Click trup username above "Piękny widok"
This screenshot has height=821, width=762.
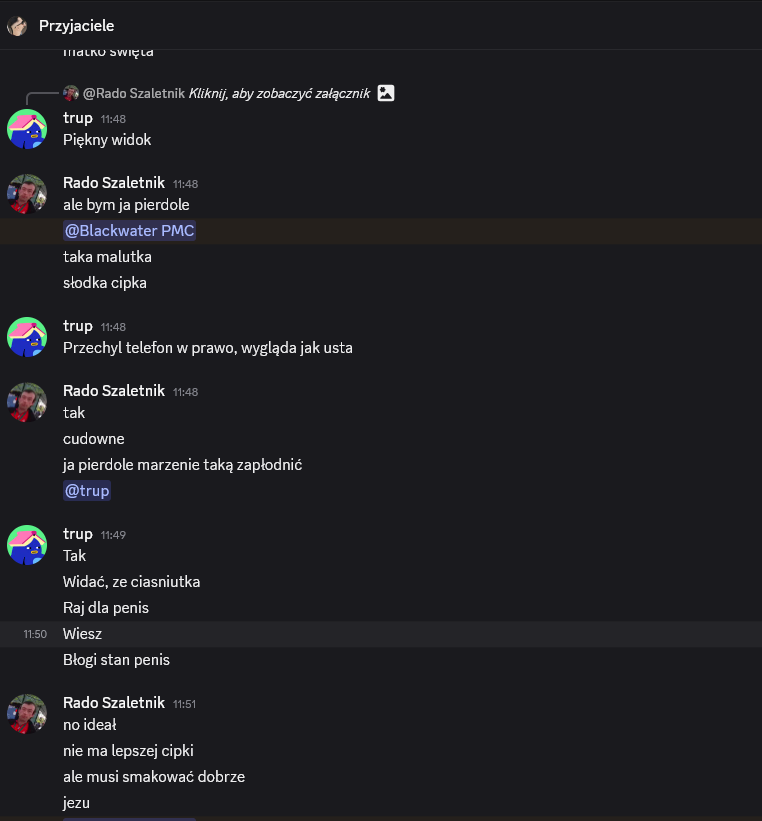[78, 118]
